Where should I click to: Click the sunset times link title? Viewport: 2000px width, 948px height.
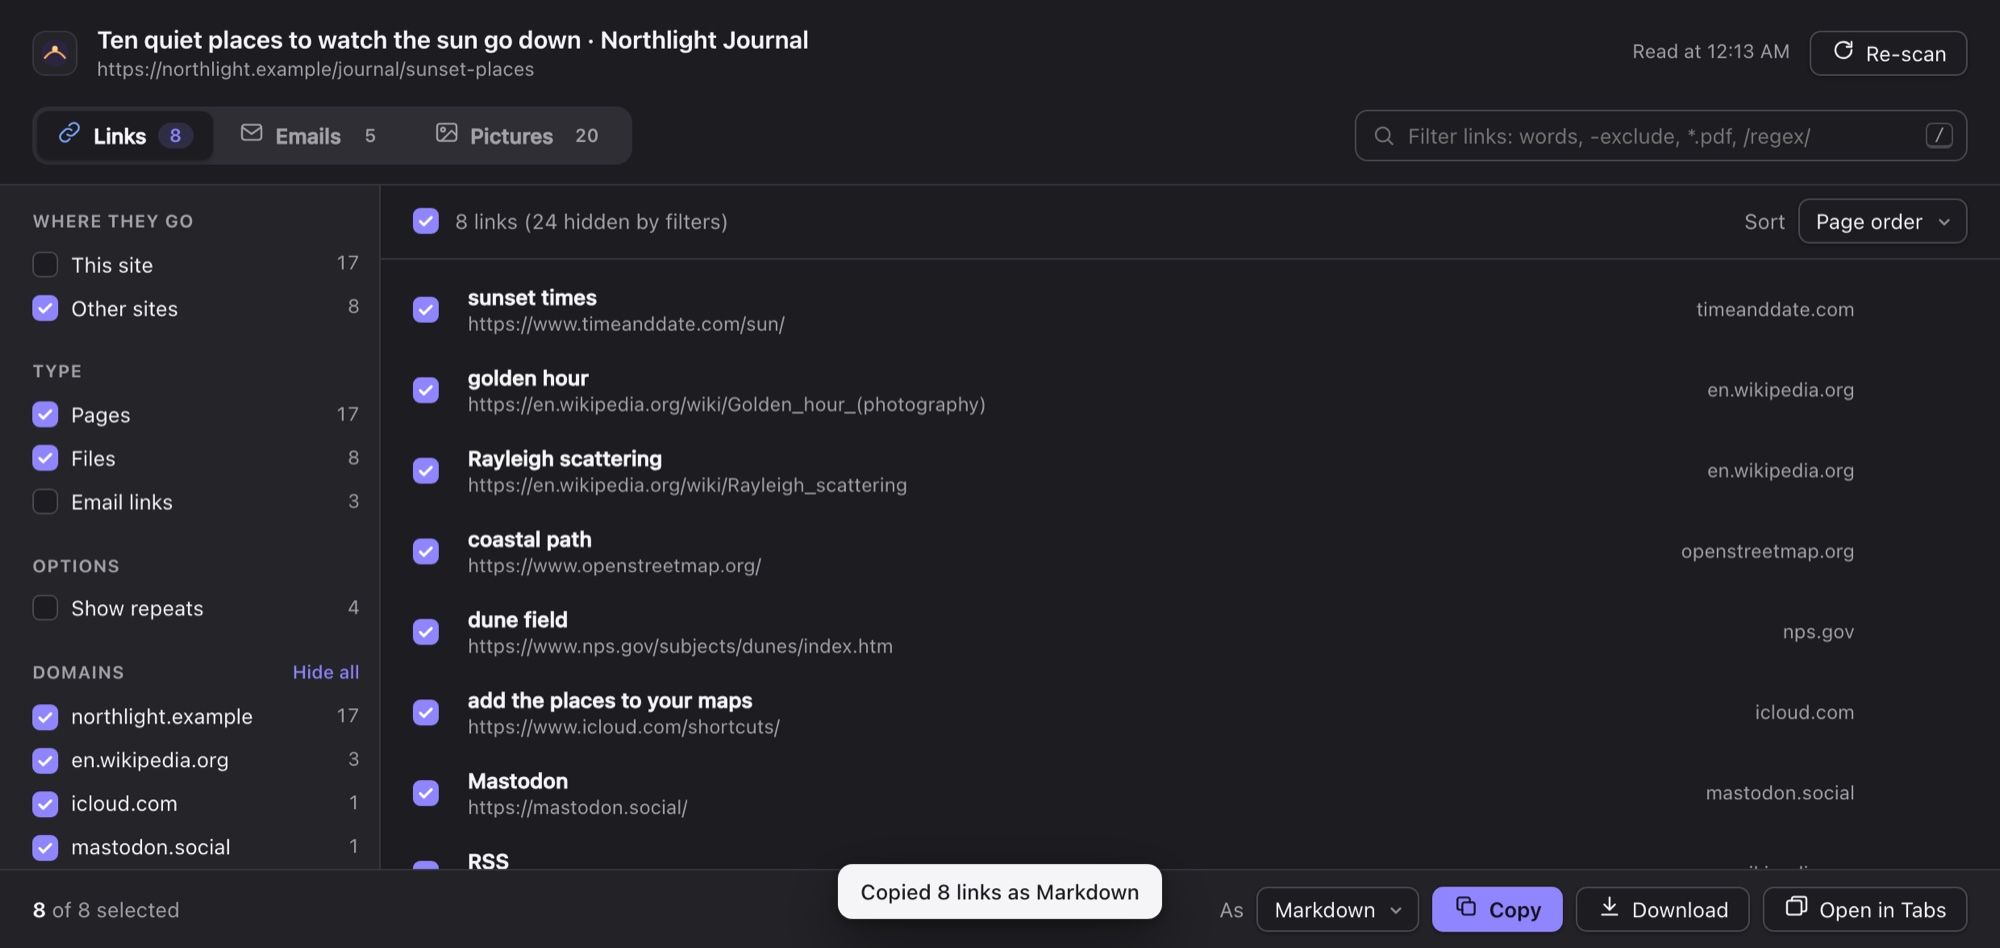[532, 298]
